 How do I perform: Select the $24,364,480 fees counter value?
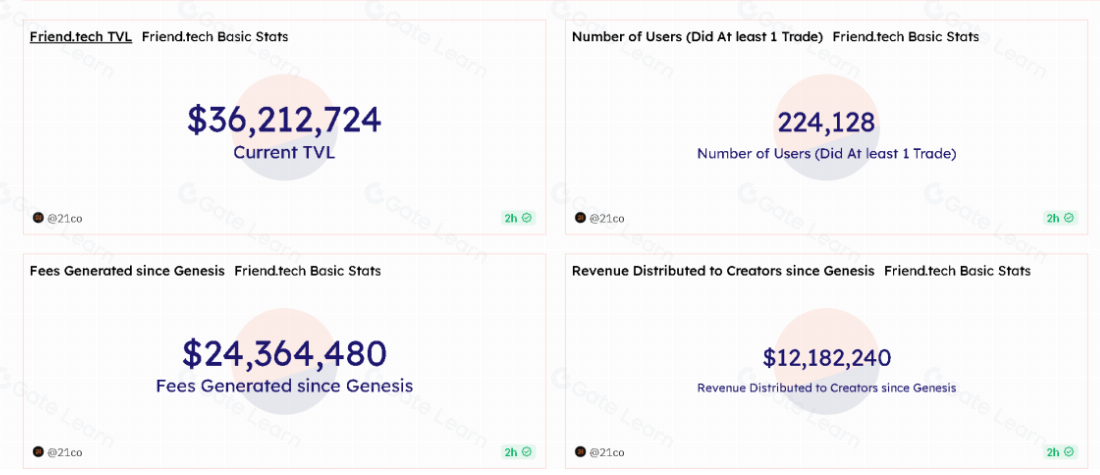coord(284,354)
